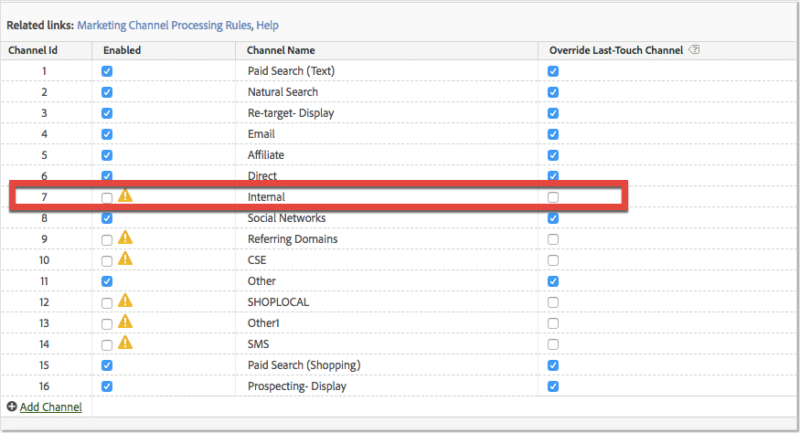Click the warning icon on SMS row
The width and height of the screenshot is (800, 433).
coord(125,342)
